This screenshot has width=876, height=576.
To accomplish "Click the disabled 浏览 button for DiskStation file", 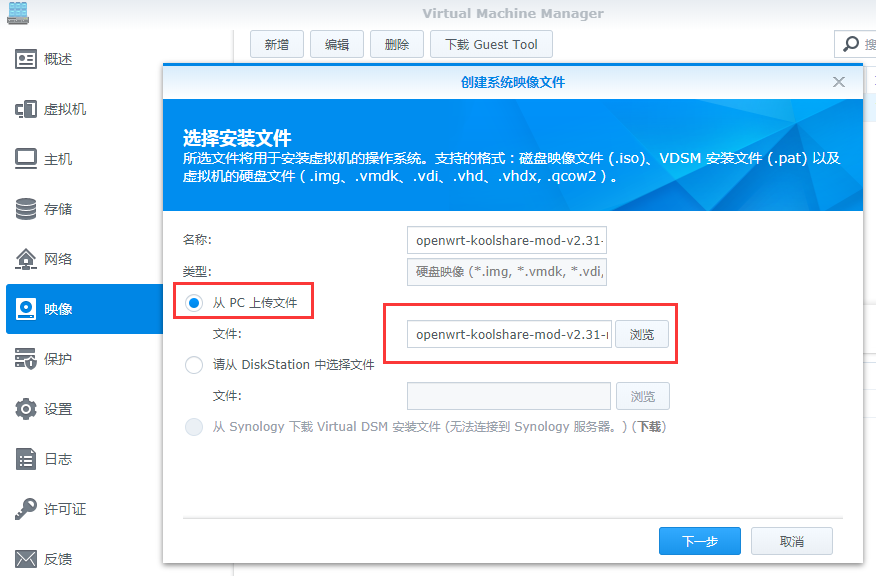I will (x=642, y=396).
